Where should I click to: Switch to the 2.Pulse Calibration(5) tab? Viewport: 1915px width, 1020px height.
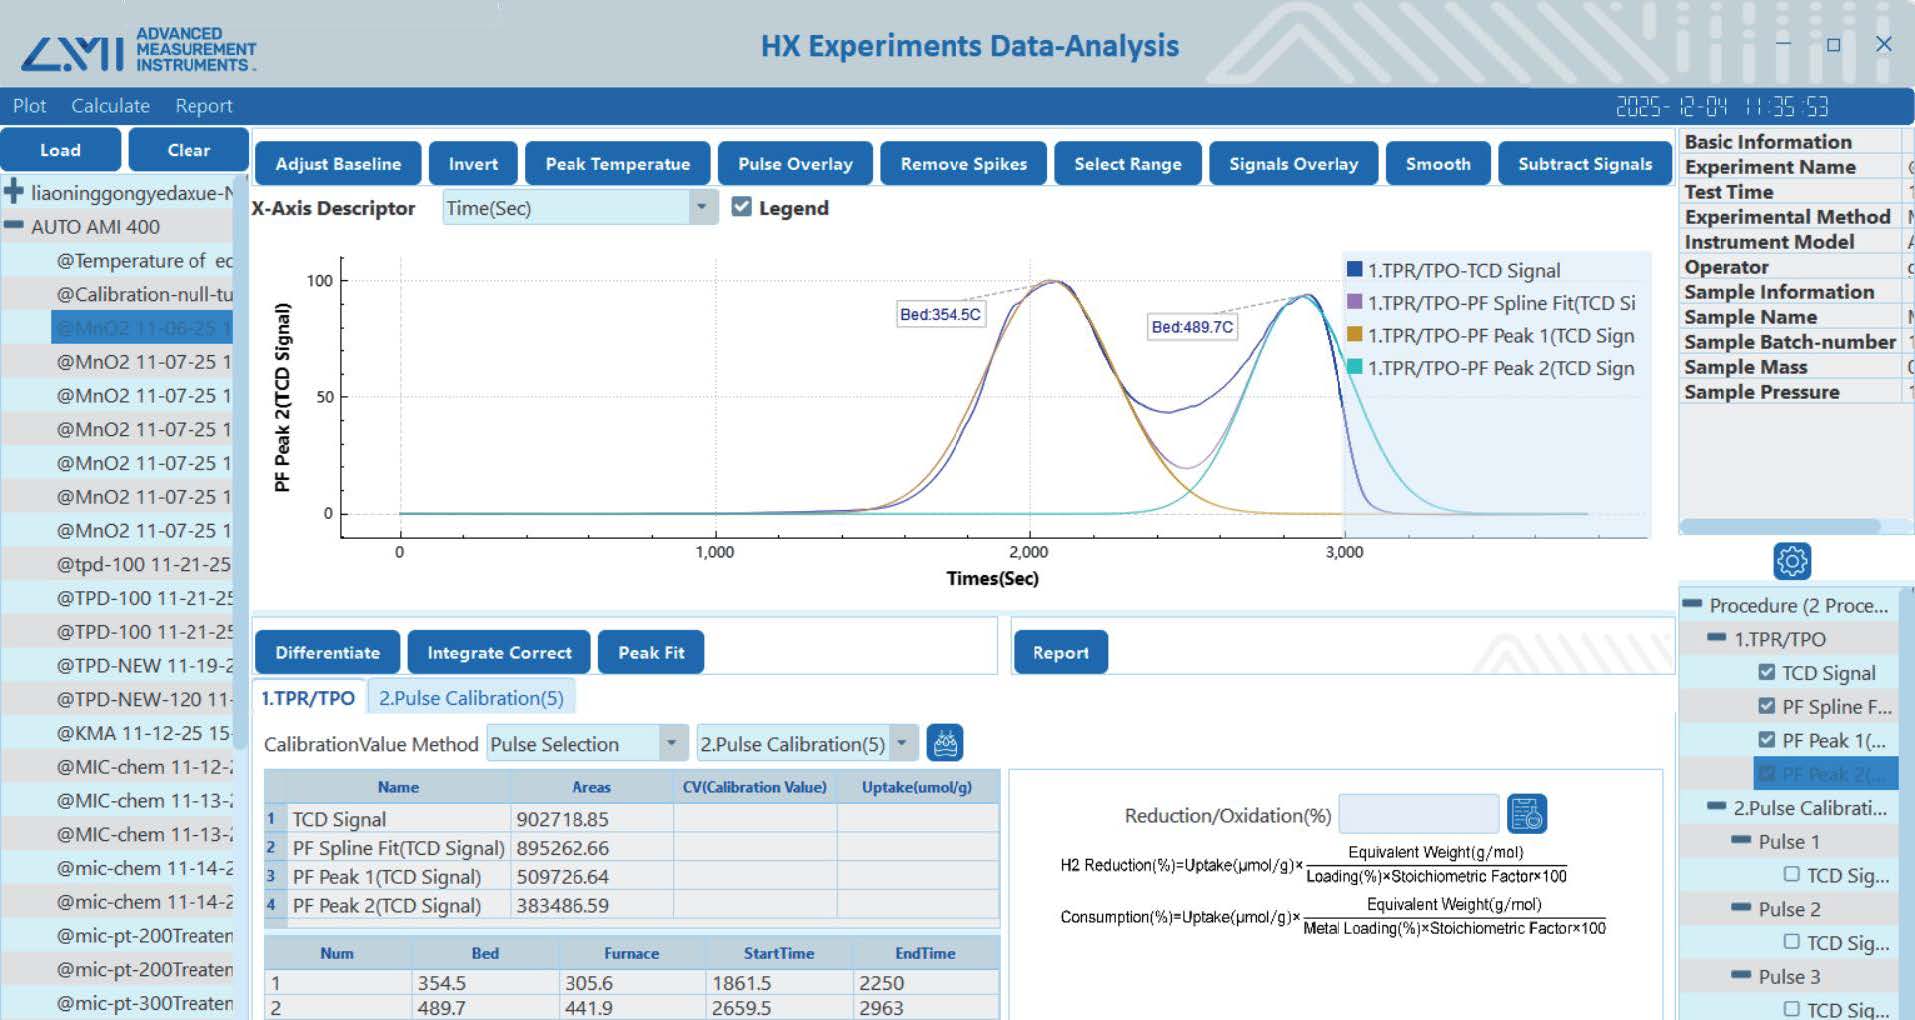point(470,698)
